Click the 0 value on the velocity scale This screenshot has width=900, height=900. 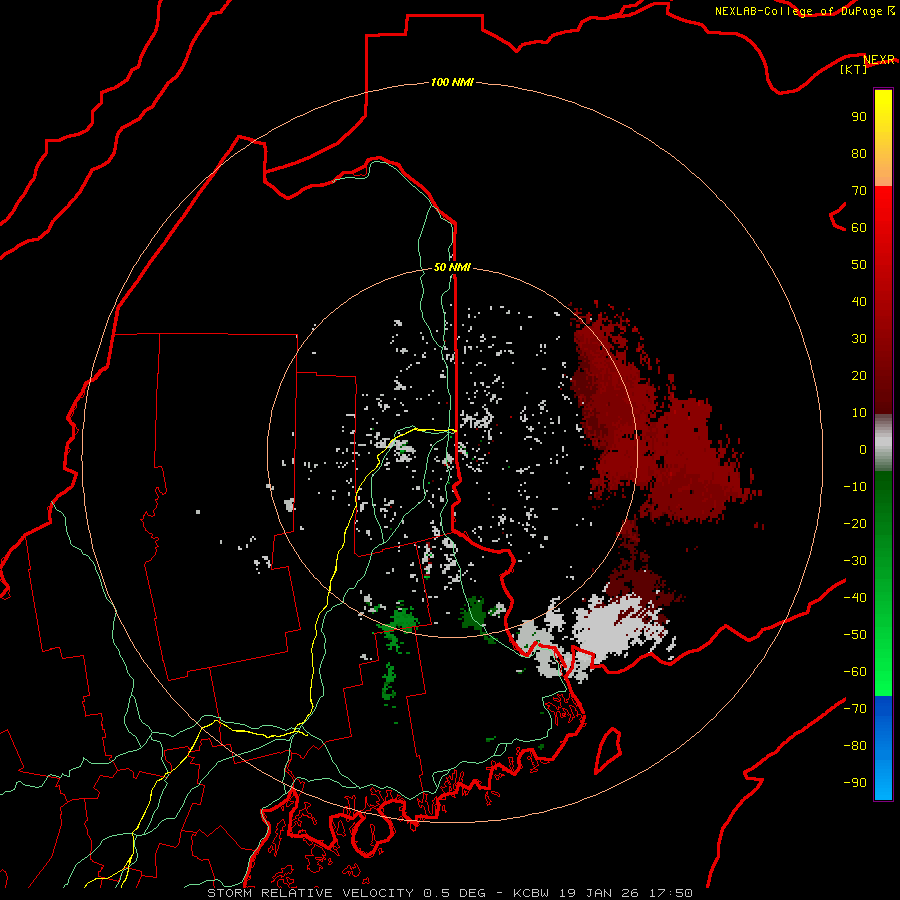[x=863, y=449]
